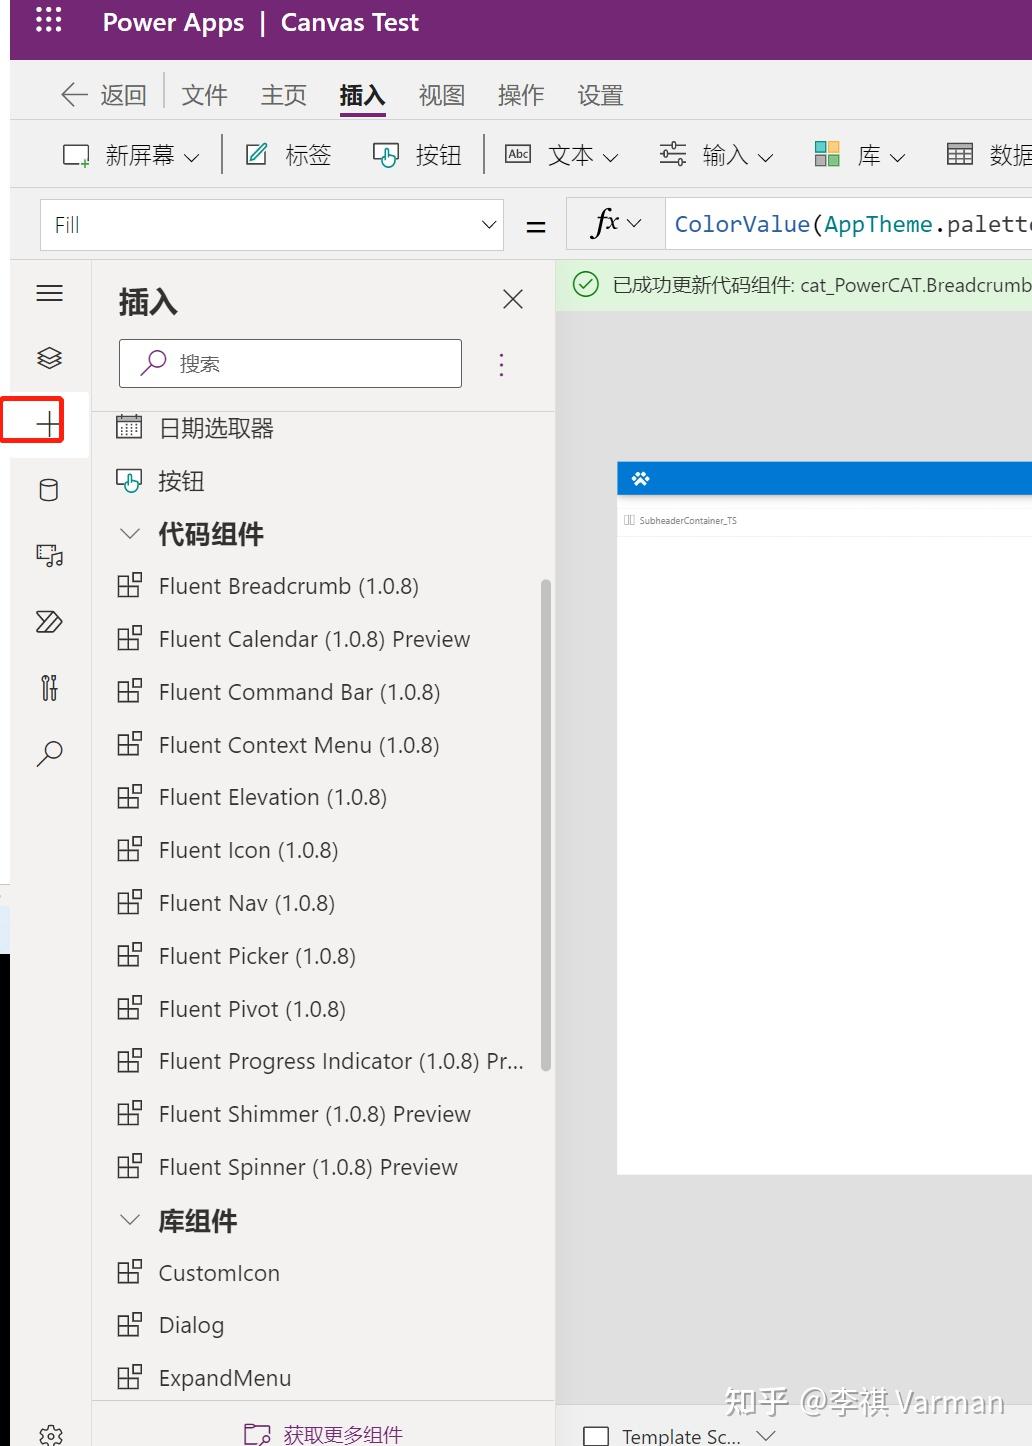
Task: Open the media panel in sidebar
Action: [49, 556]
